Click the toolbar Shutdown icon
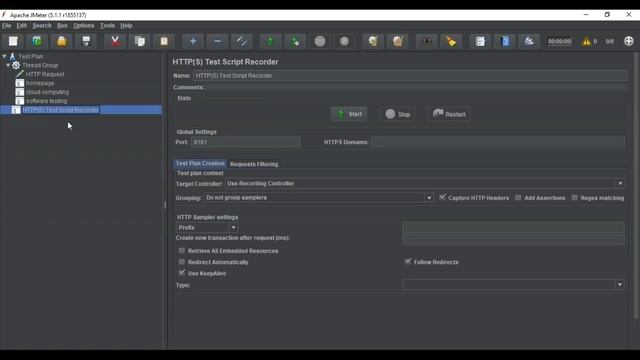This screenshot has height=360, width=640. (344, 41)
